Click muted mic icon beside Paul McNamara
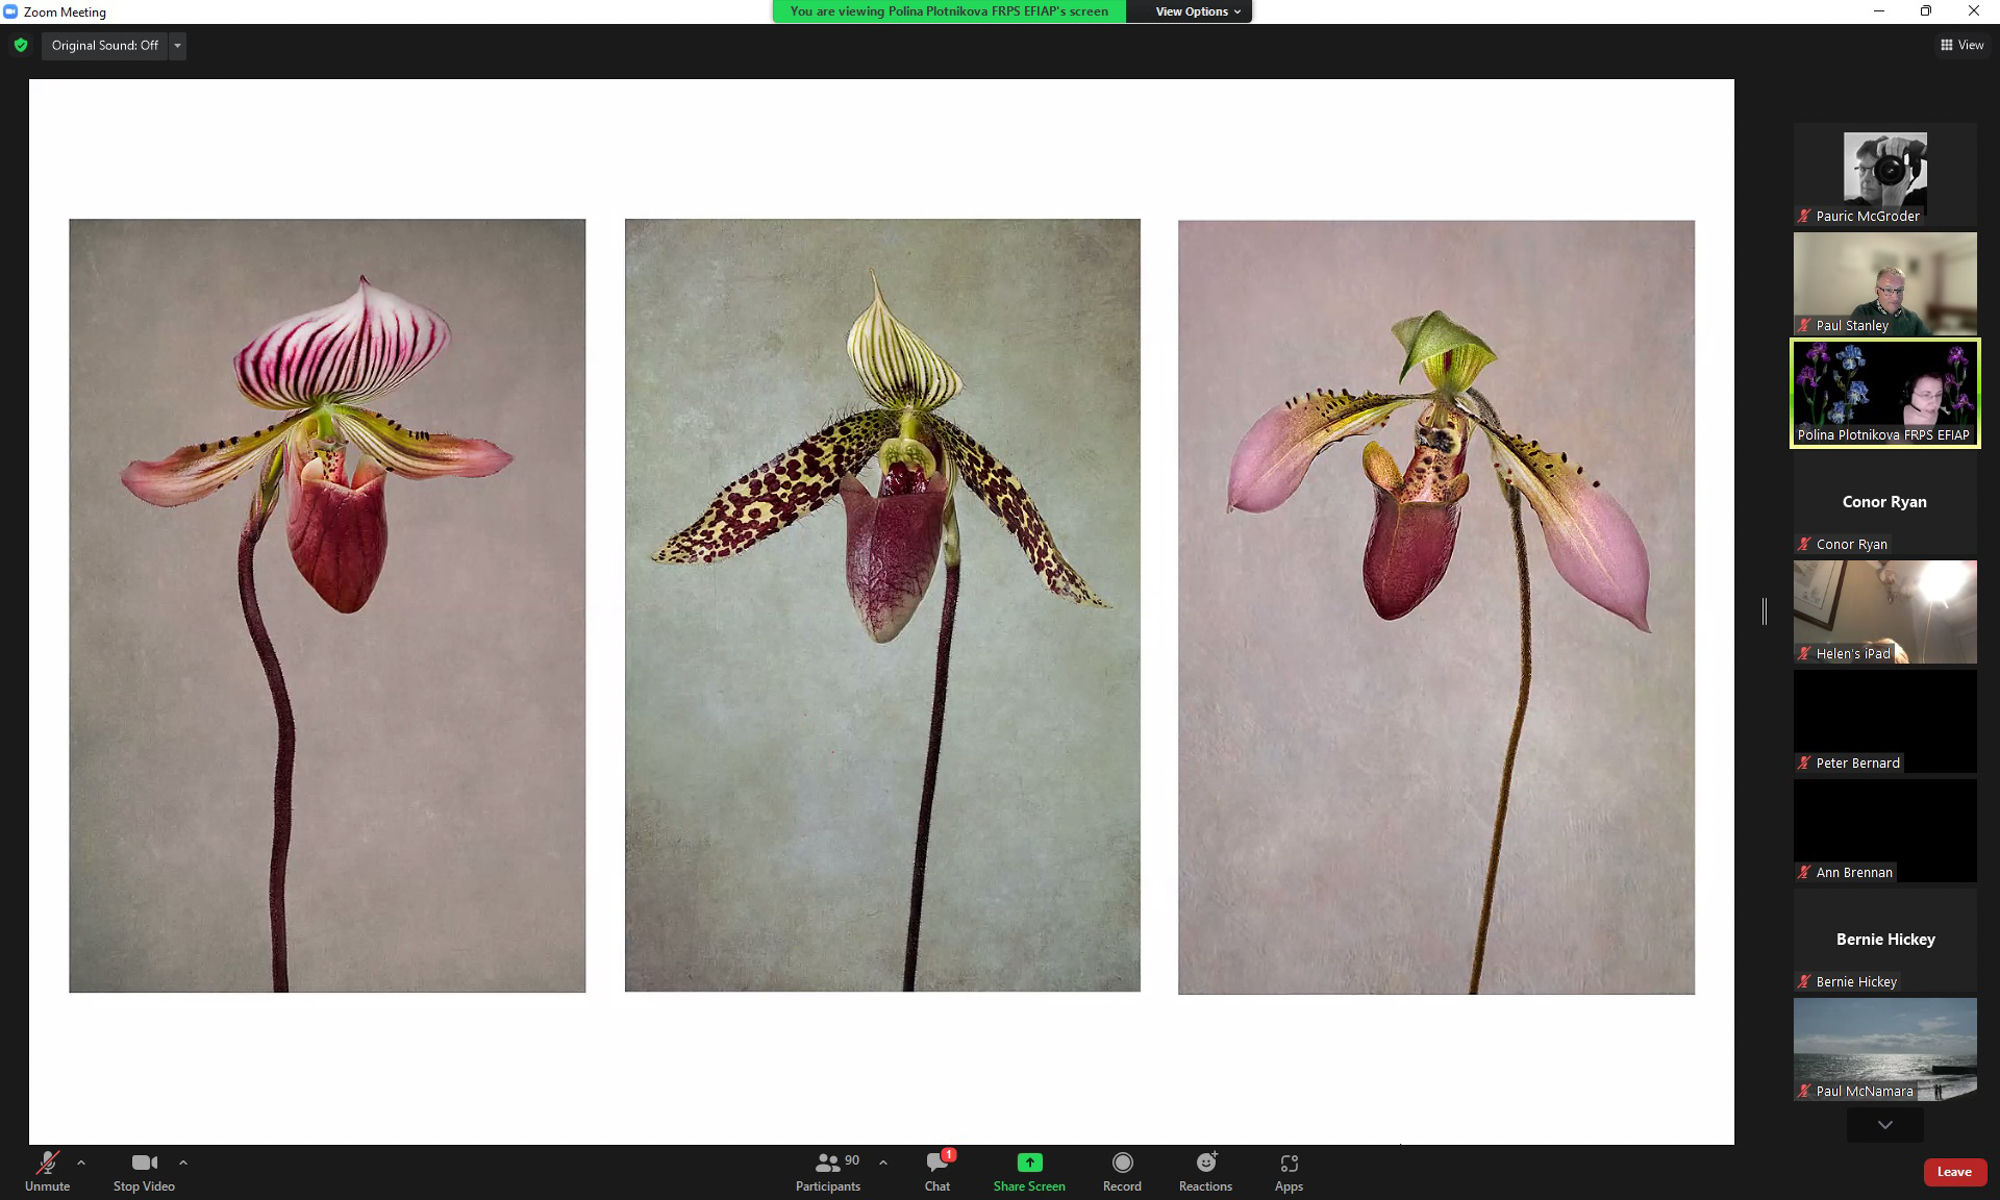The height and width of the screenshot is (1200, 2000). coord(1805,1091)
